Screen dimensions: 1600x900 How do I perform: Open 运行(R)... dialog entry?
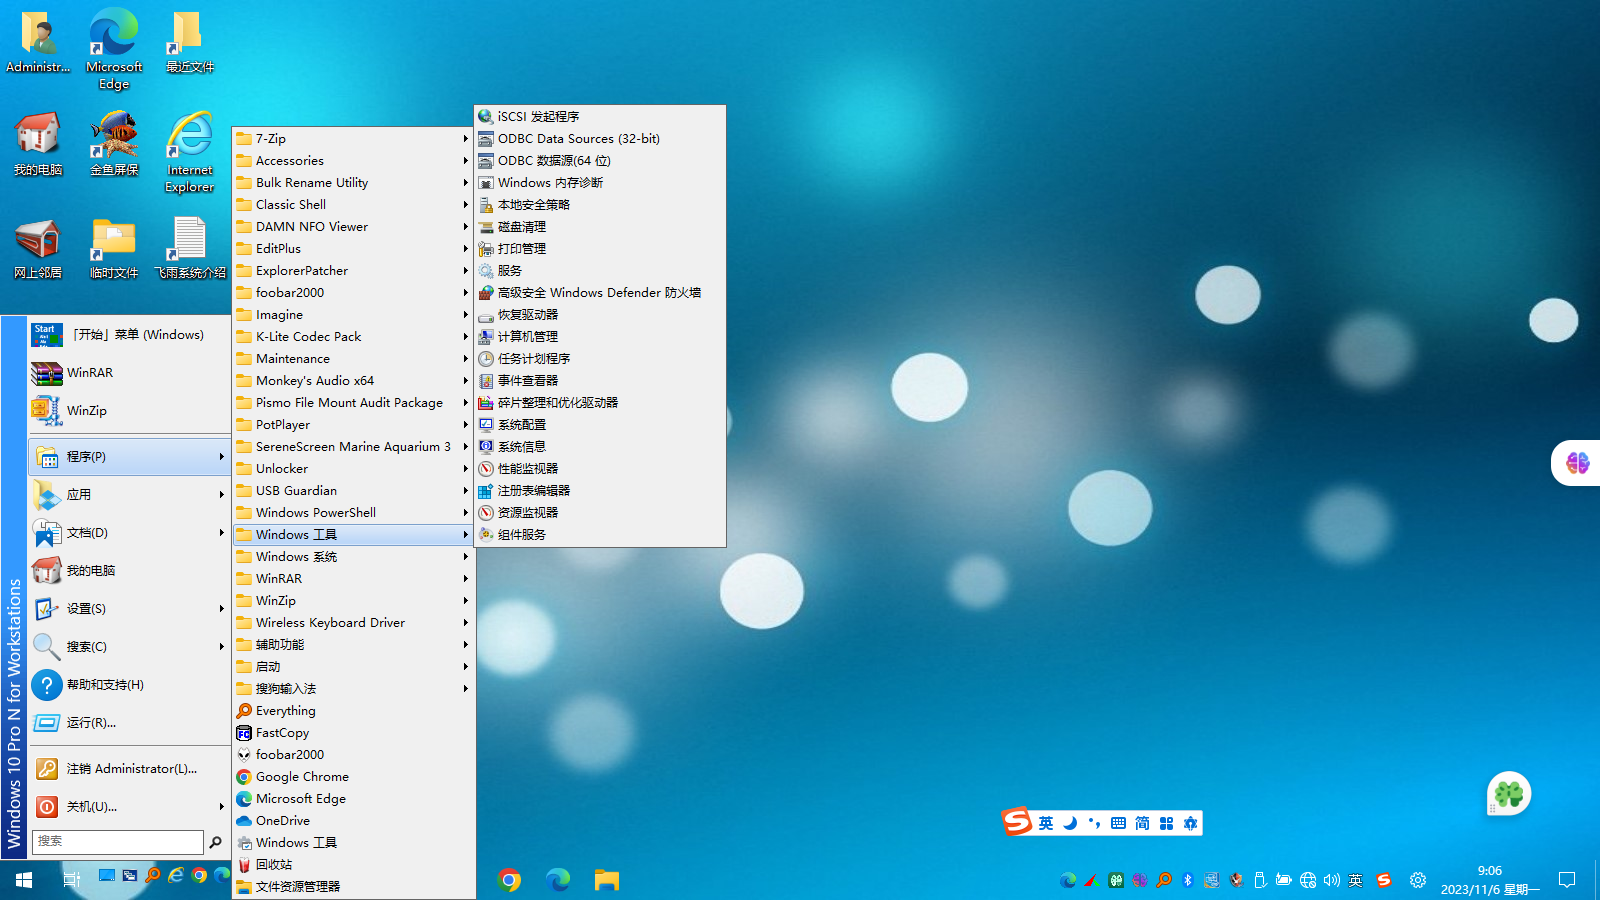pos(130,723)
